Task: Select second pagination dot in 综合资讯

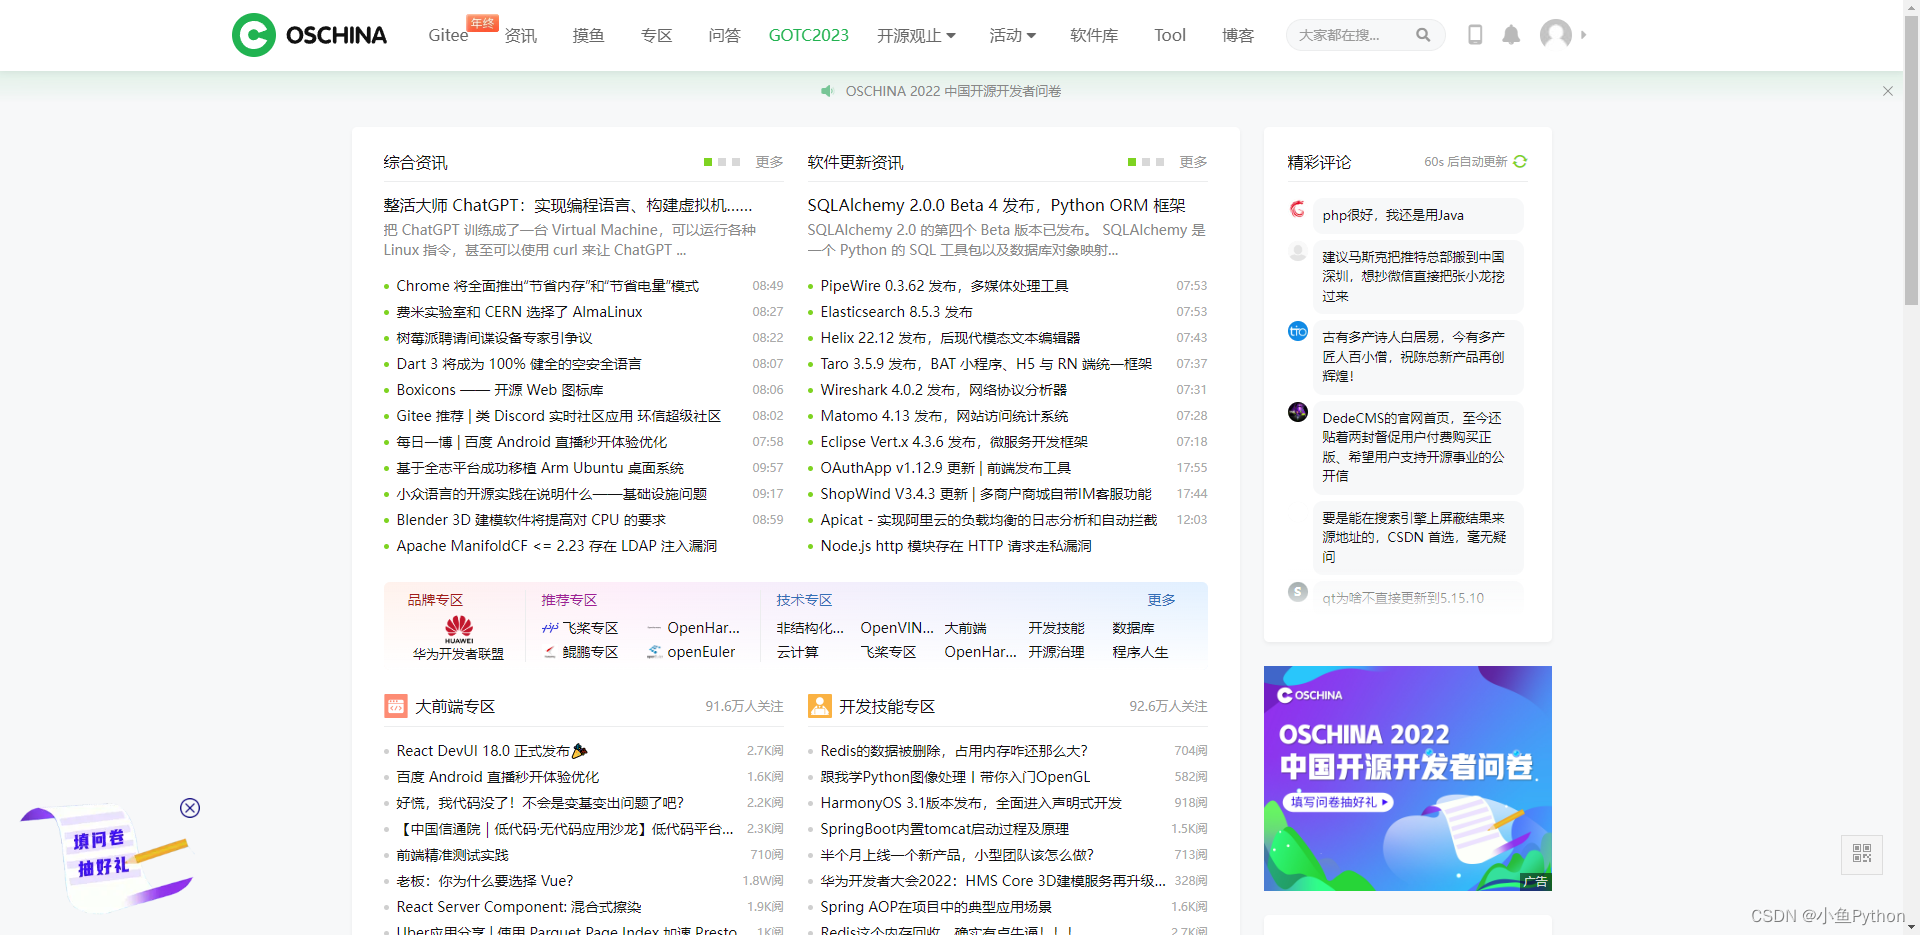Action: click(722, 162)
